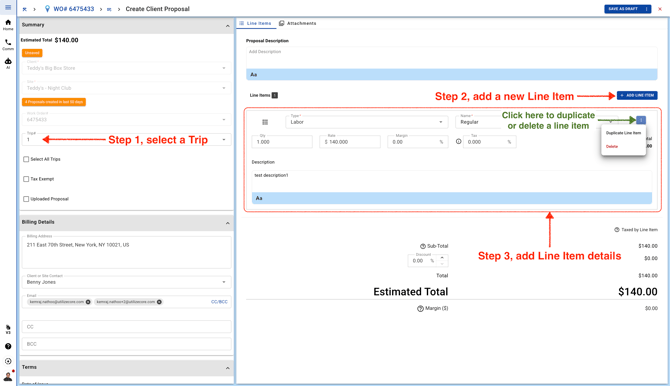670x386 pixels.
Task: Check the Select All Trips checkbox
Action: tap(26, 159)
